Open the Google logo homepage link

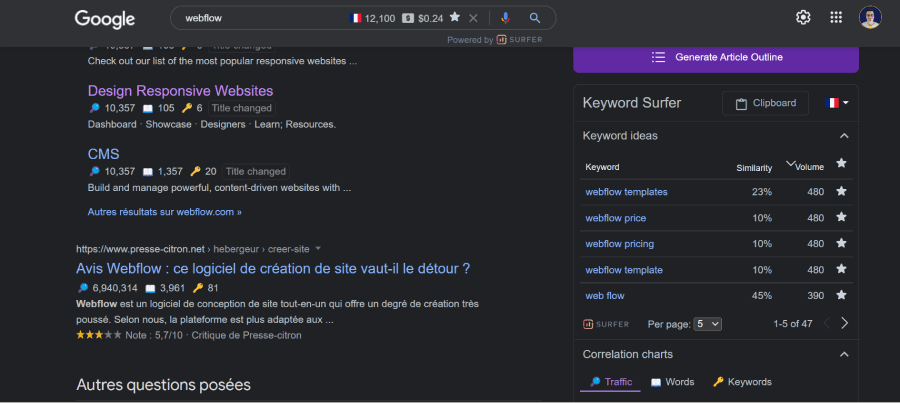pyautogui.click(x=104, y=19)
